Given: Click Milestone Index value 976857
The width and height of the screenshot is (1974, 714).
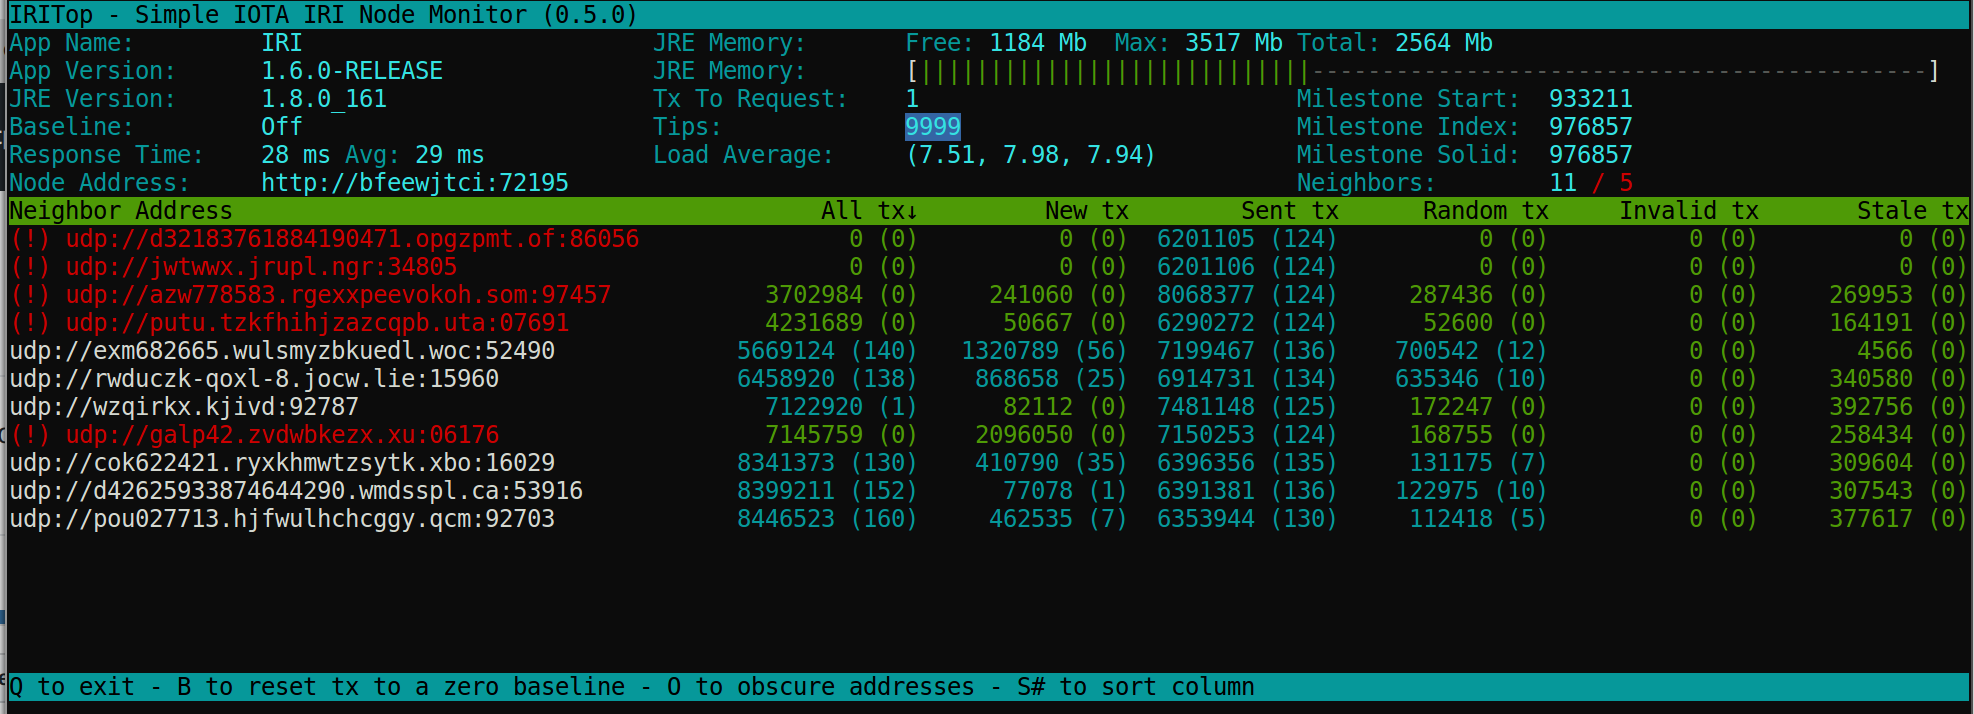Looking at the screenshot, I should tap(1591, 127).
